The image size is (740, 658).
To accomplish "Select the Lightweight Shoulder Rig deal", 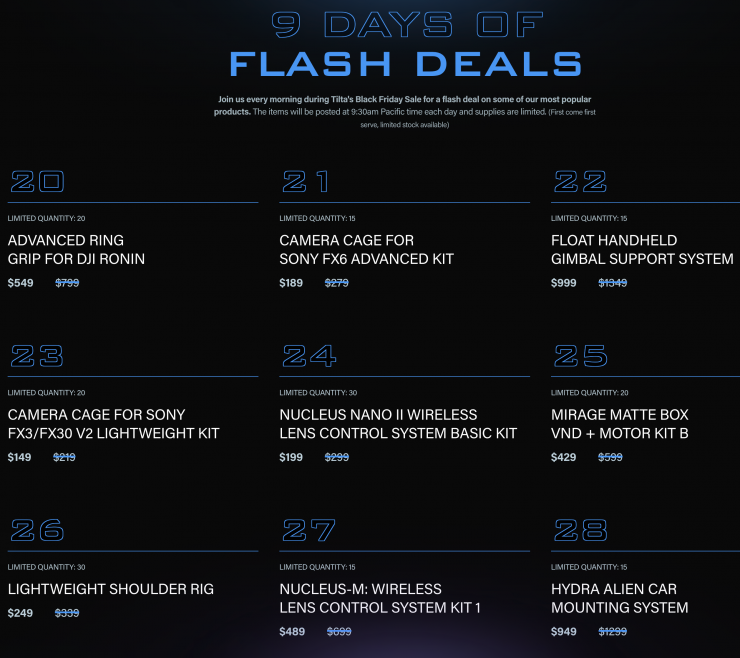I will point(110,589).
